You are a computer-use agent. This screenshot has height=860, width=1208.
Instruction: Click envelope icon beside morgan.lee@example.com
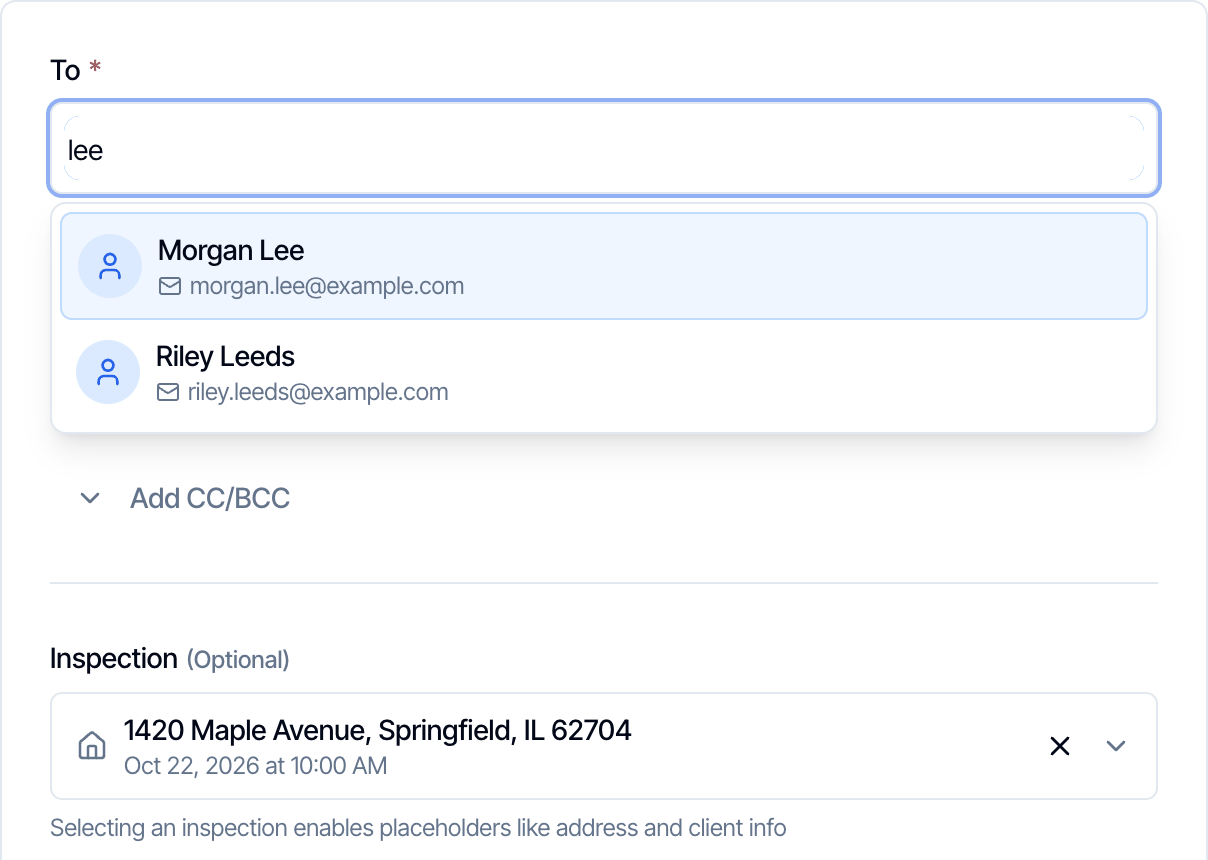(171, 286)
